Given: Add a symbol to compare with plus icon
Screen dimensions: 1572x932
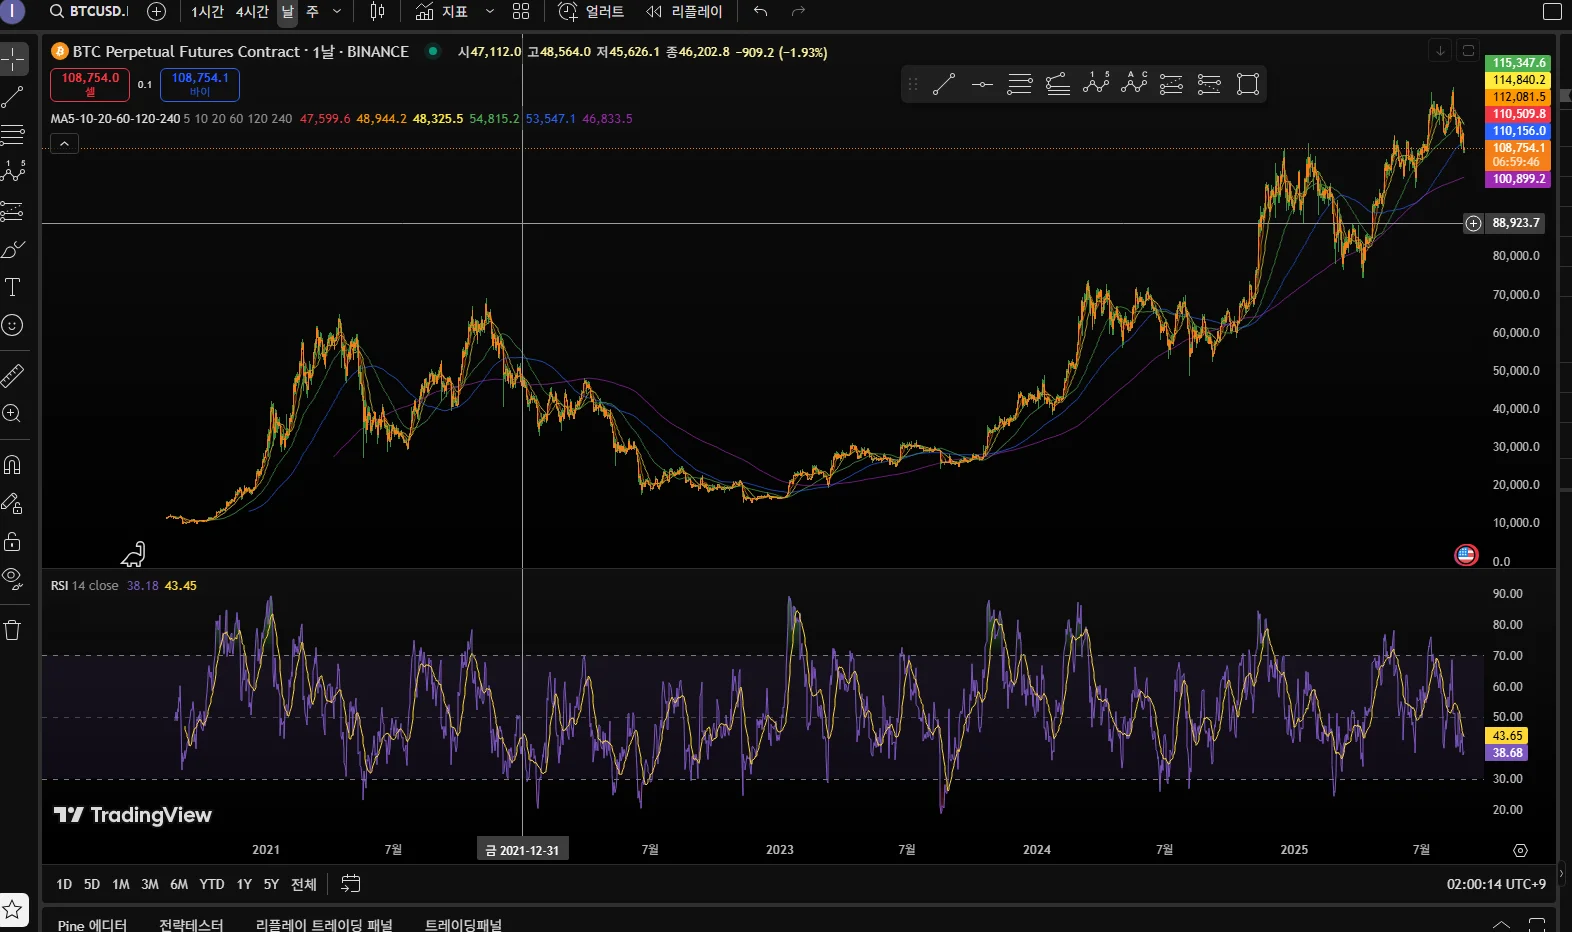Looking at the screenshot, I should [x=157, y=12].
